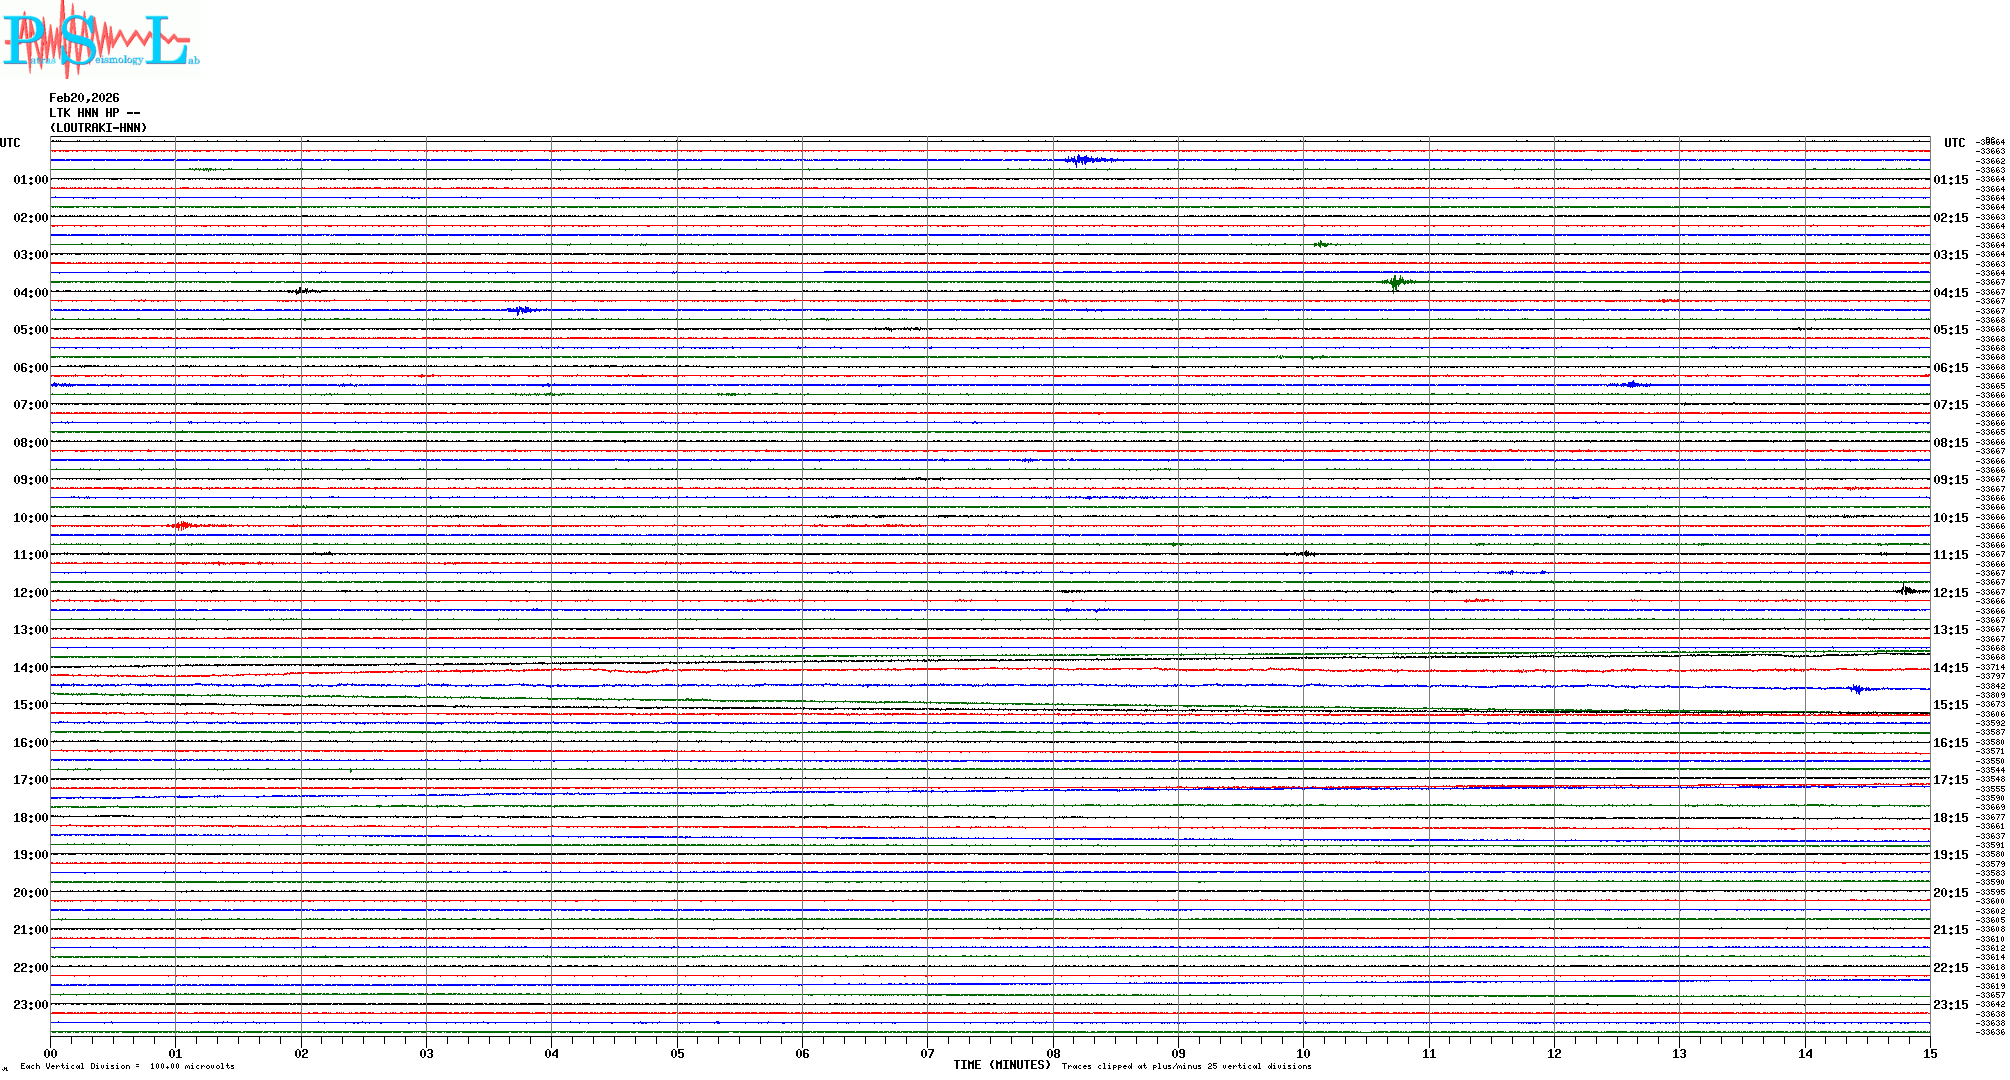Click the 04:00 left hour label
This screenshot has width=2010, height=1080.
(x=30, y=293)
